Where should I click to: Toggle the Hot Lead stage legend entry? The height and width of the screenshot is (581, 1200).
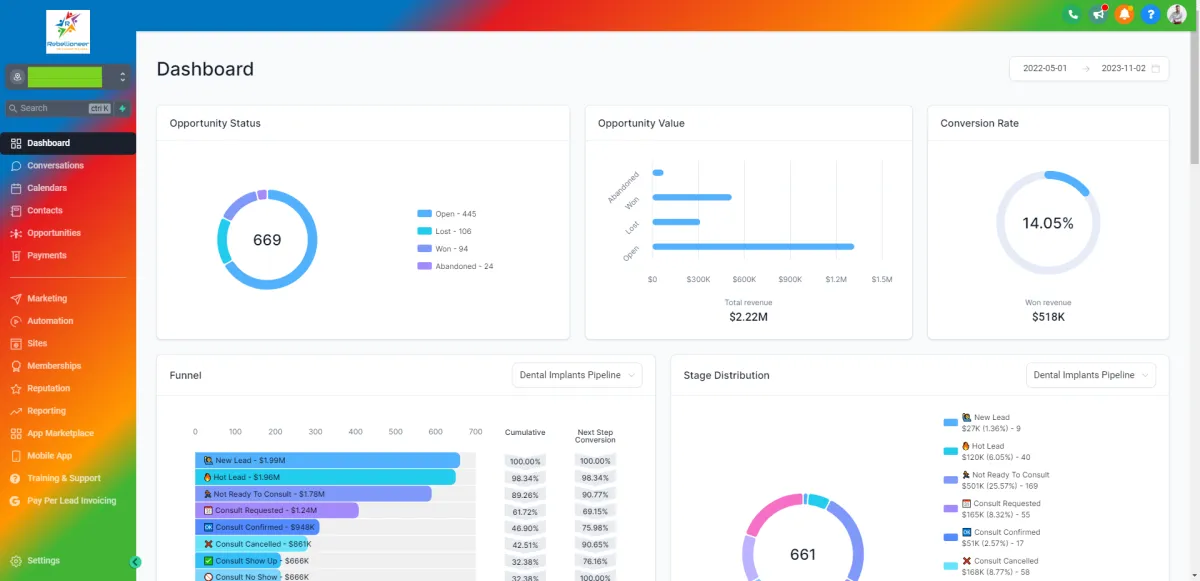(x=985, y=451)
